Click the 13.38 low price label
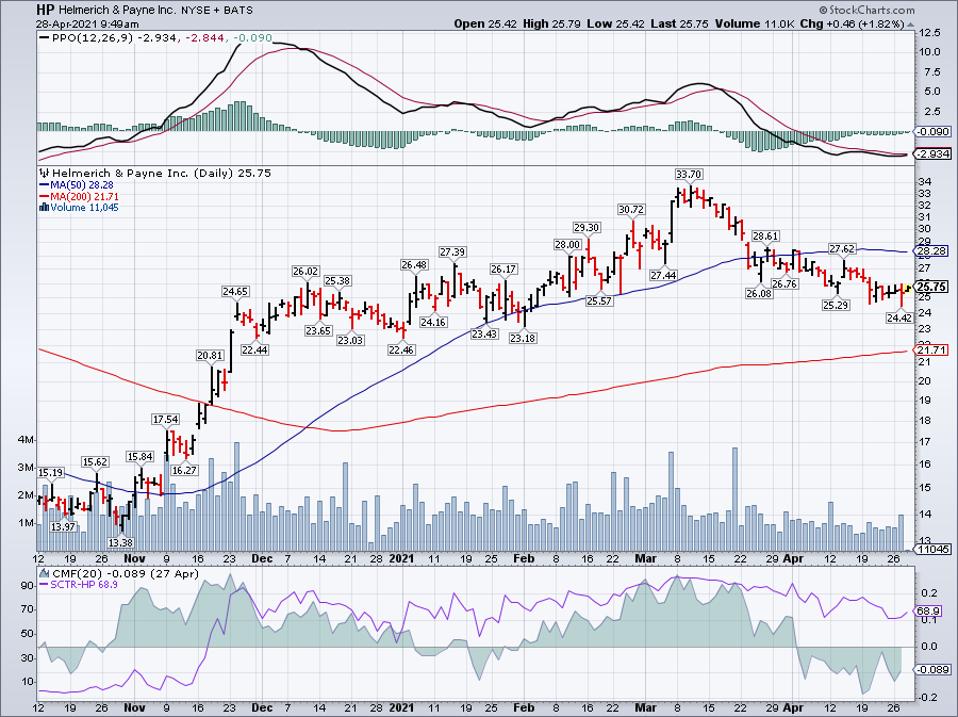The width and height of the screenshot is (958, 717). [120, 542]
